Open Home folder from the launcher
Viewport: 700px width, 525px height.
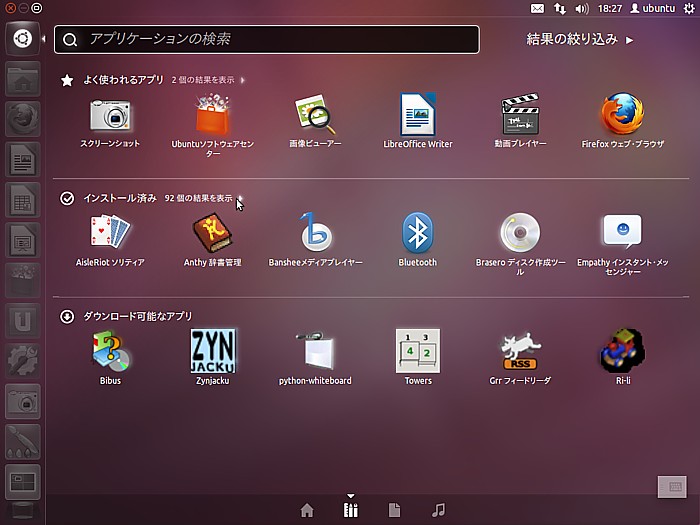[23, 79]
